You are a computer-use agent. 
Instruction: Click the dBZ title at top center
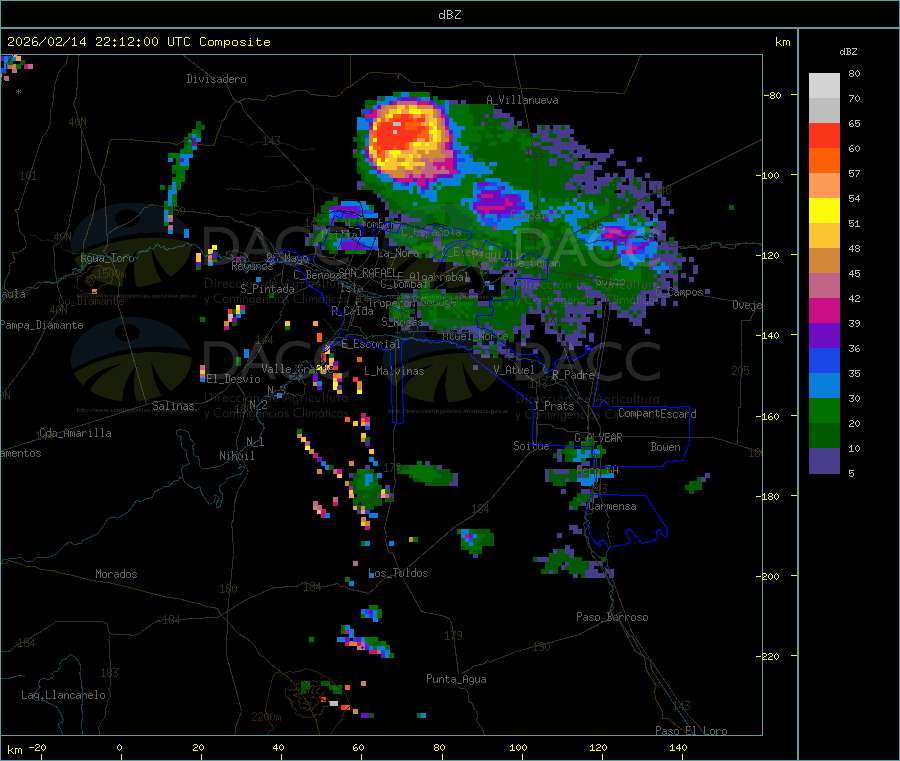(x=449, y=14)
